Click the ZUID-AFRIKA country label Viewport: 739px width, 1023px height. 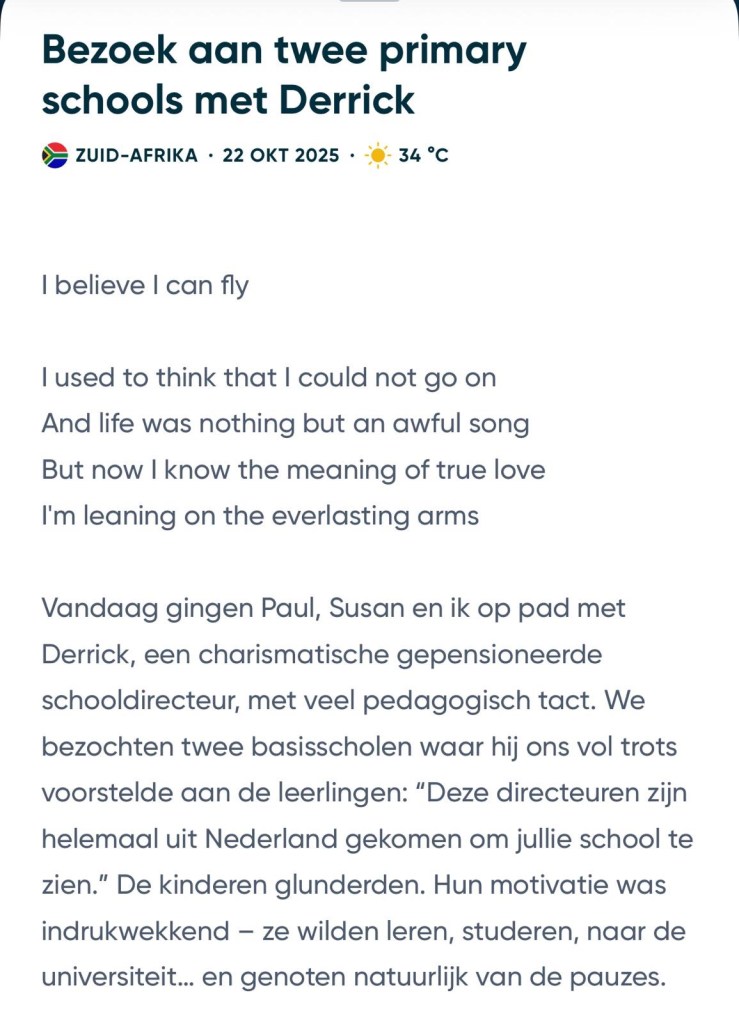click(x=136, y=156)
